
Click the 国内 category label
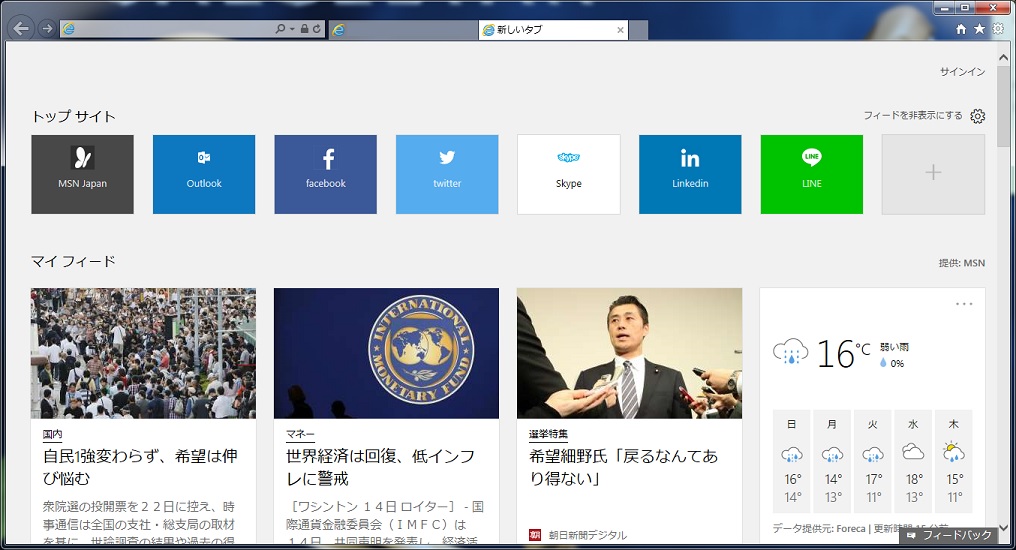(x=52, y=434)
